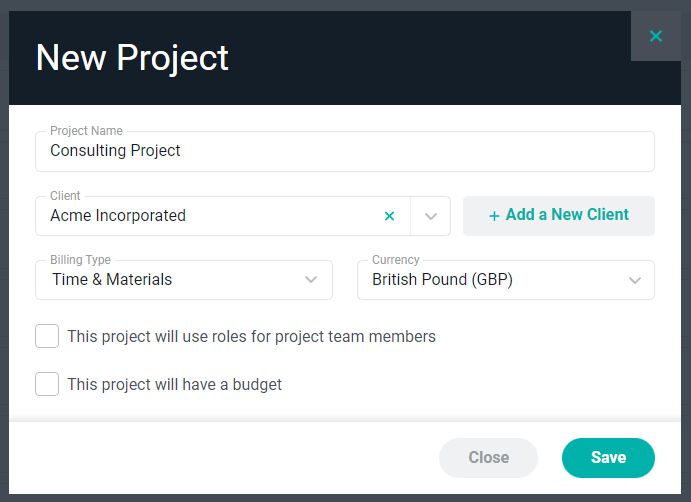691x502 pixels.
Task: Select the British Pound (GBP) currency value
Action: click(442, 279)
